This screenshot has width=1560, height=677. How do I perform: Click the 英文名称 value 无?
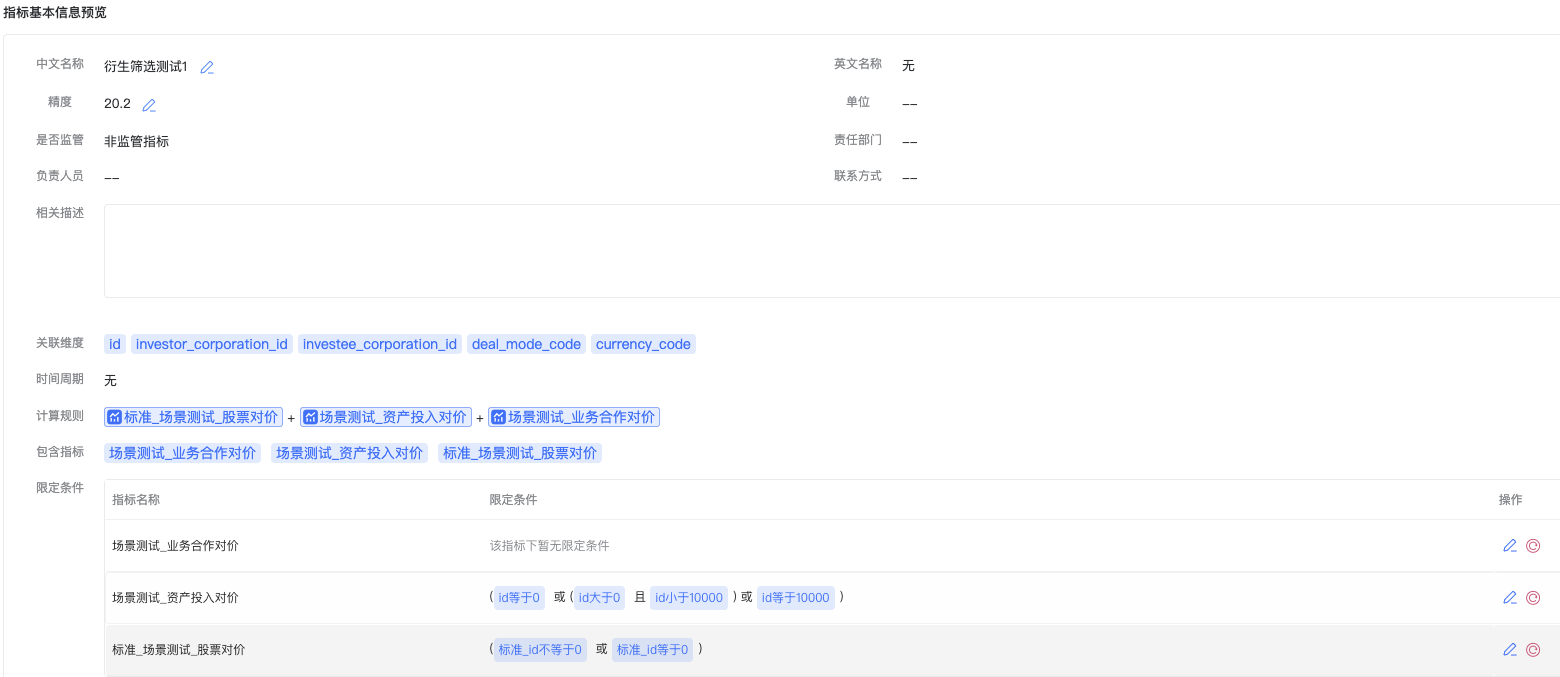pos(908,66)
